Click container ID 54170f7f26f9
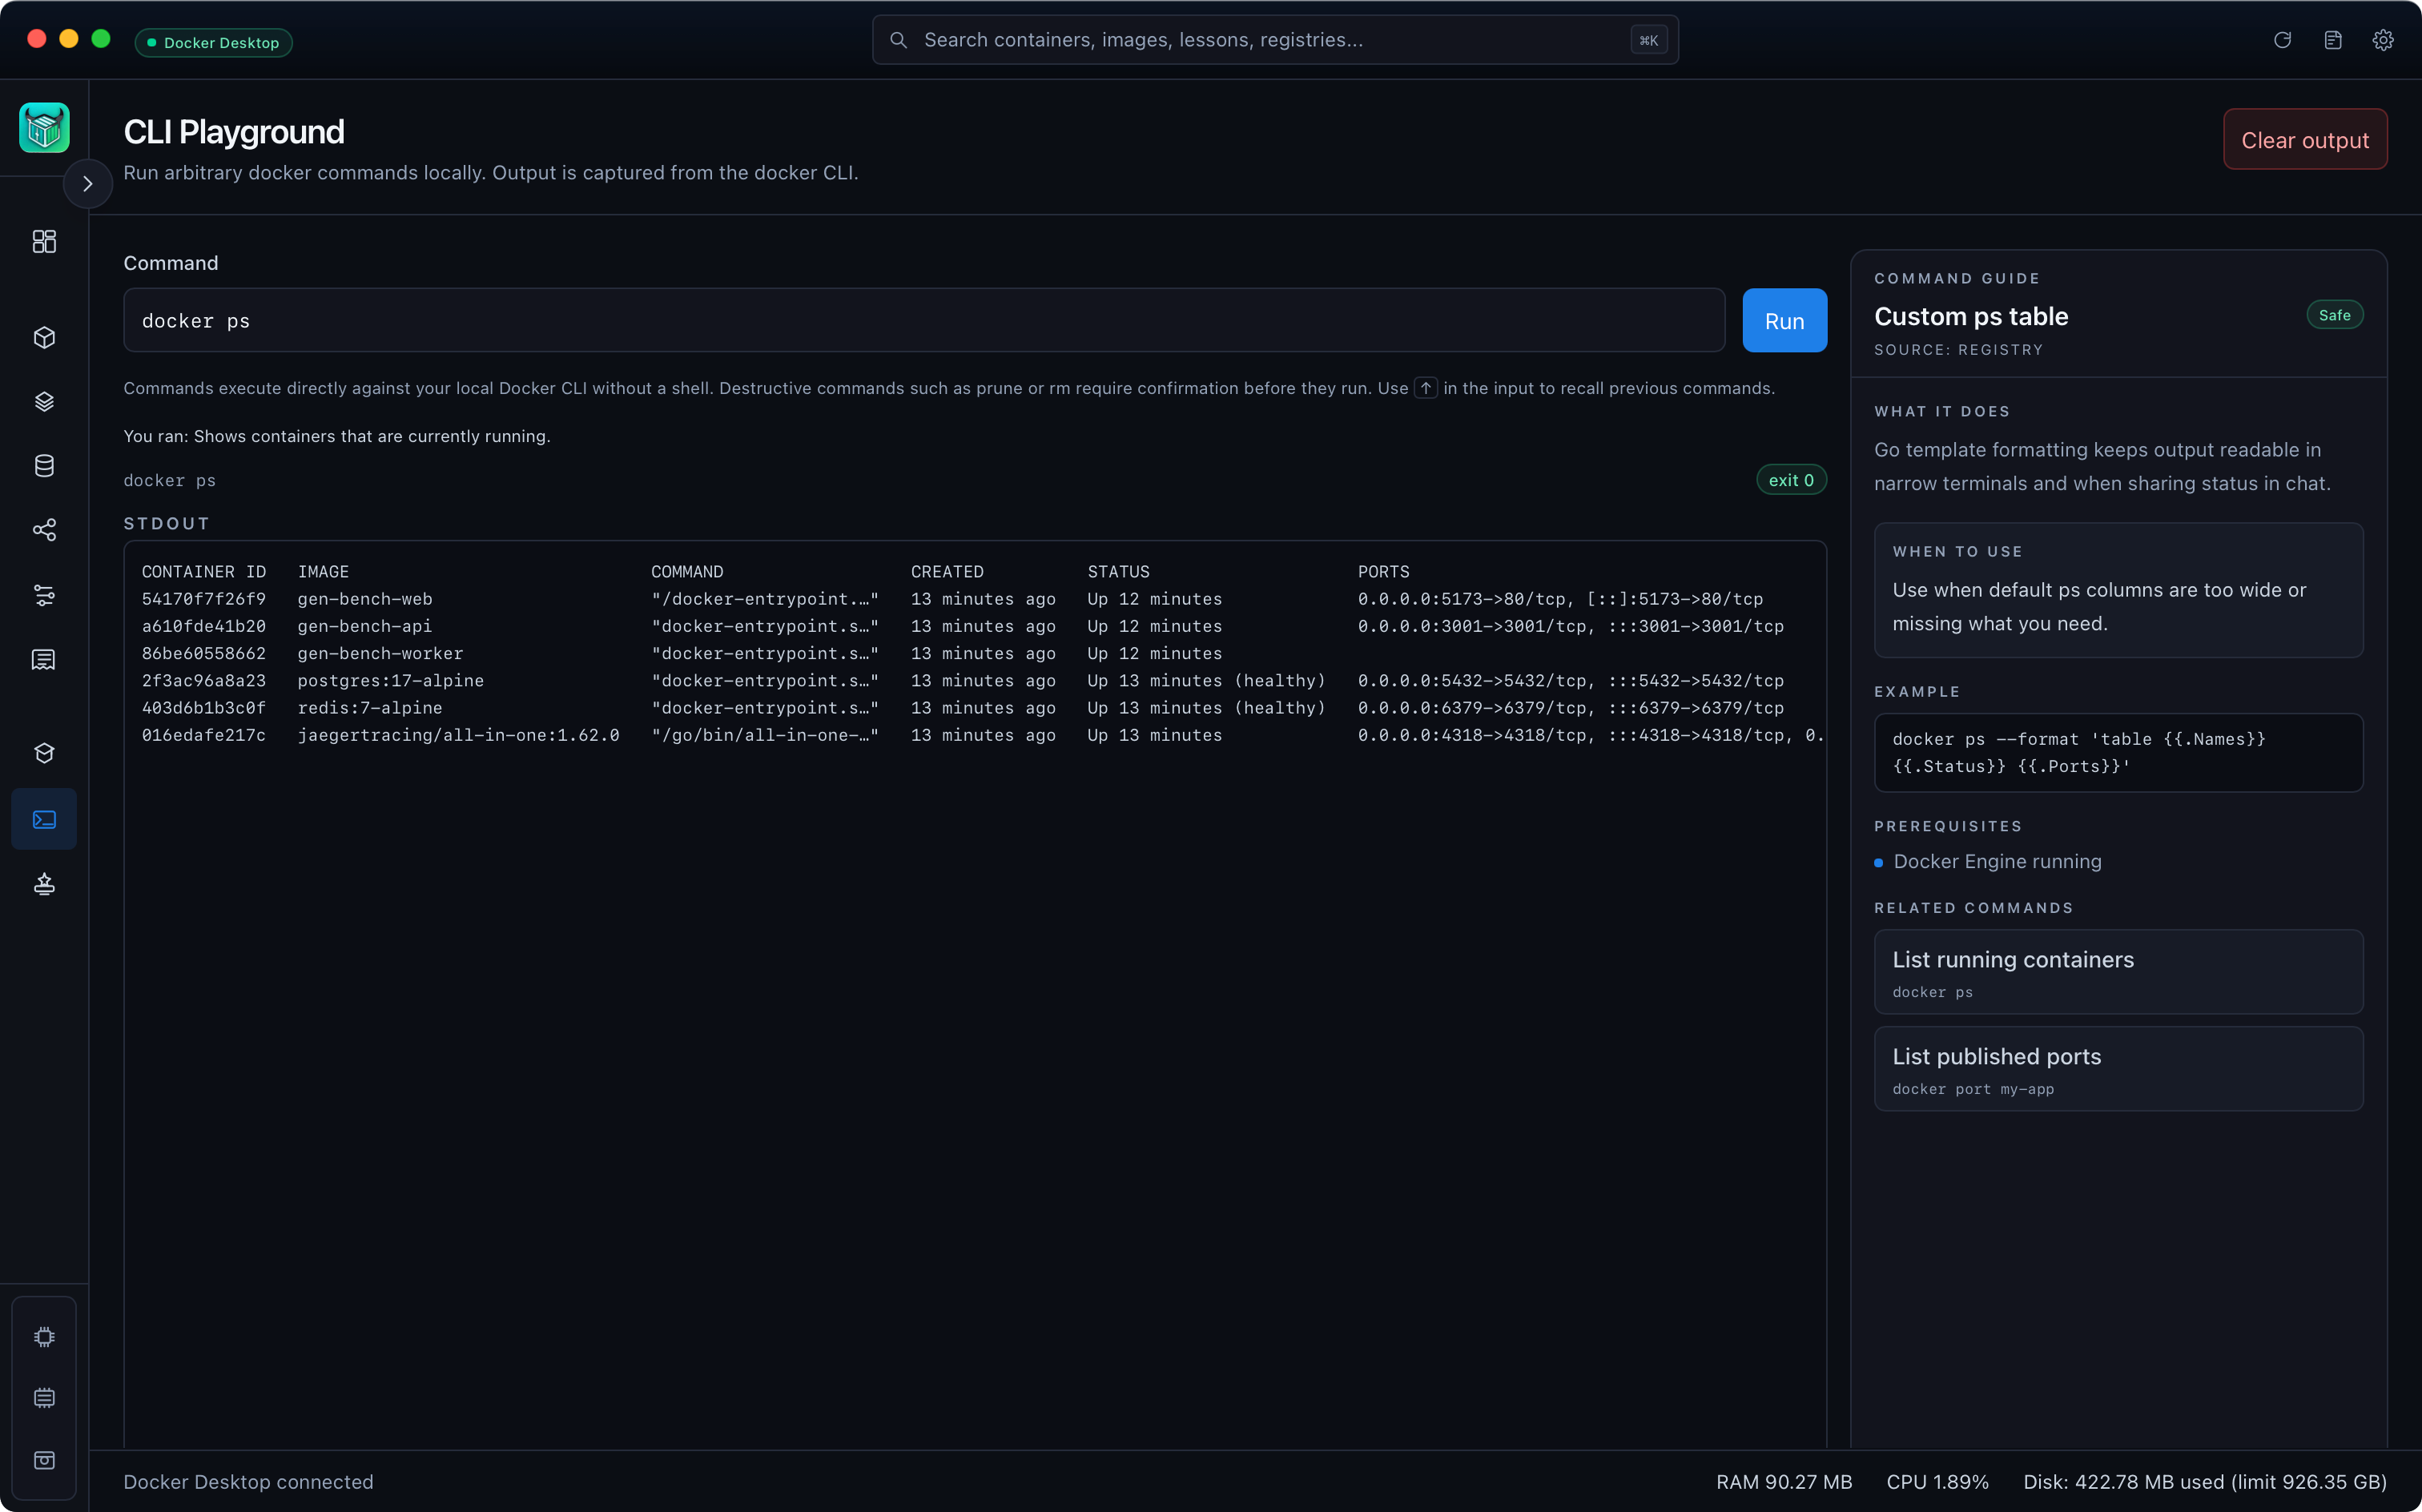Viewport: 2422px width, 1512px height. point(204,599)
